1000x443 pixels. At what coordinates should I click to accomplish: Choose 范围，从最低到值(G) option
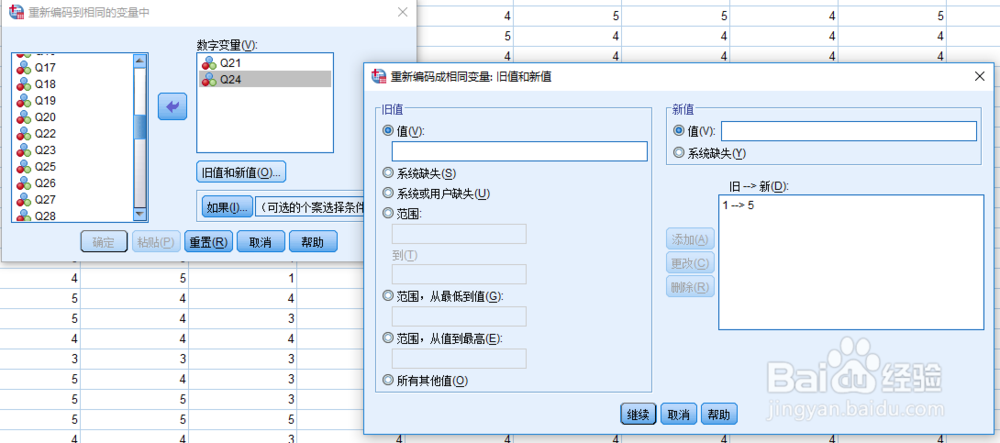pyautogui.click(x=387, y=296)
